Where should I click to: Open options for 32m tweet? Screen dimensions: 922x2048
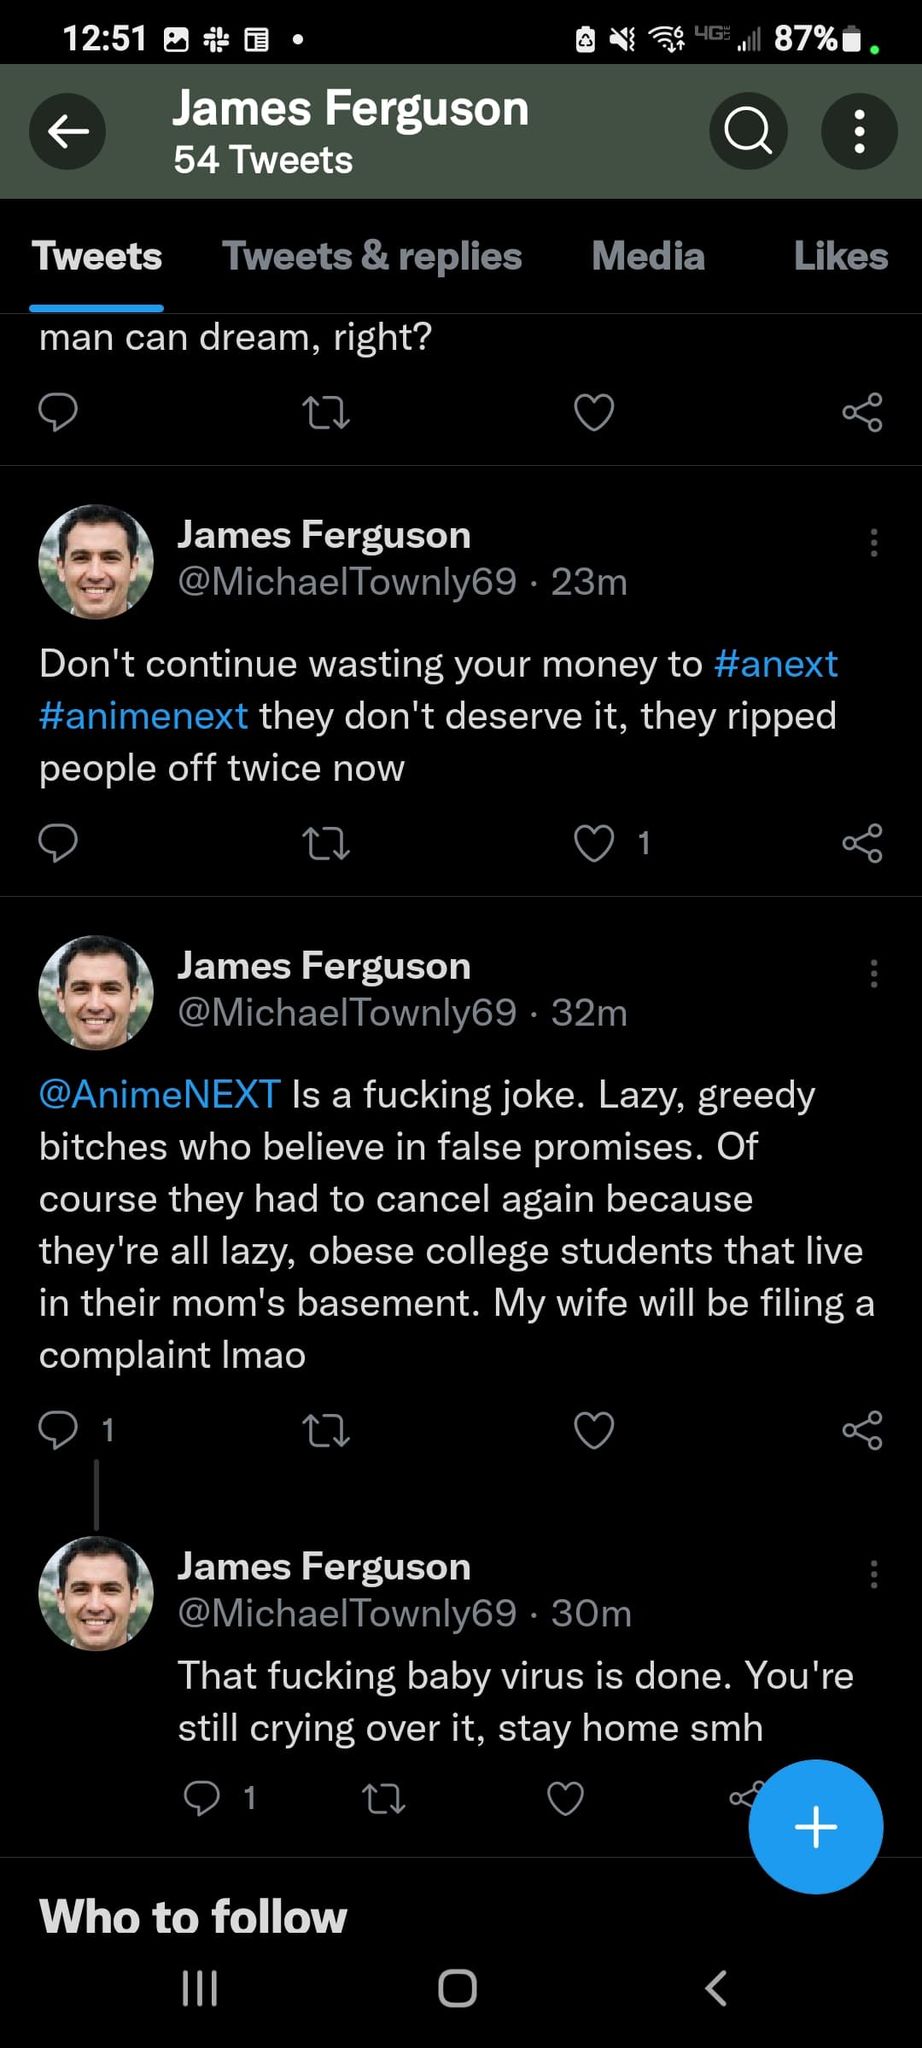click(x=873, y=974)
